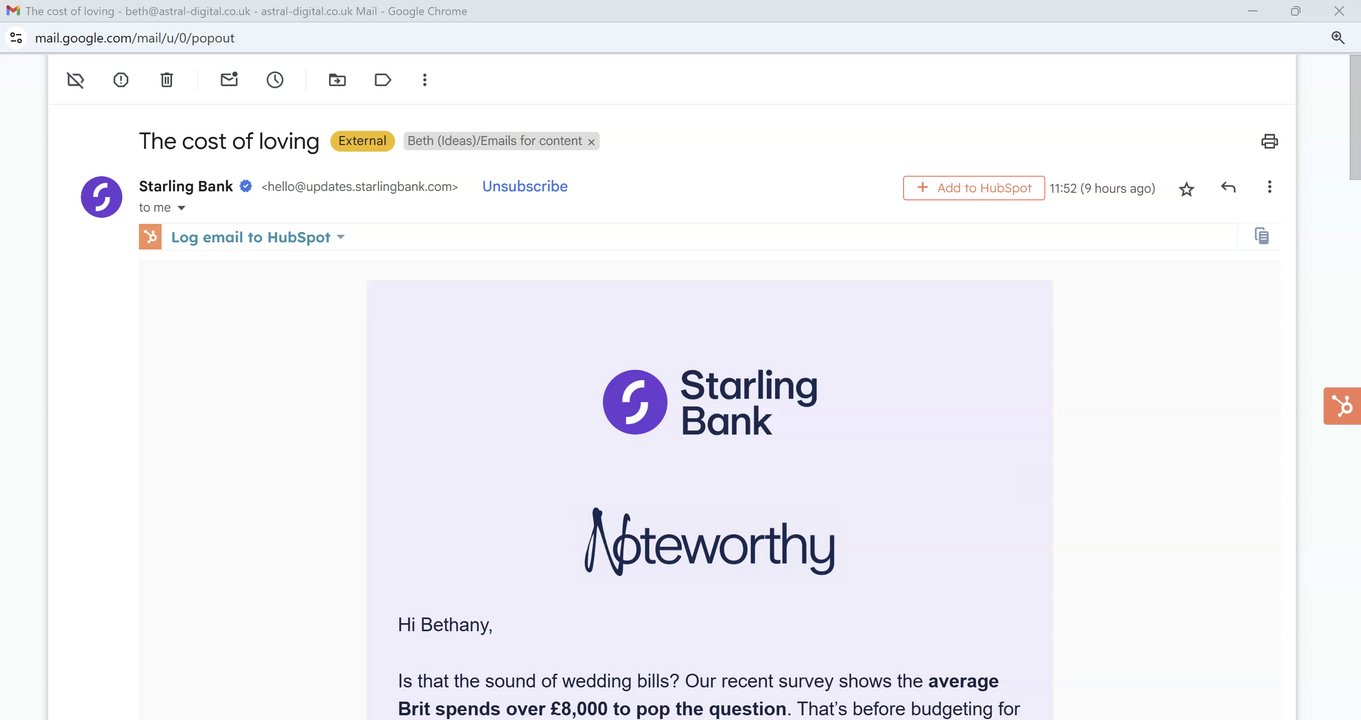
Task: Report this email as spam
Action: tap(121, 80)
